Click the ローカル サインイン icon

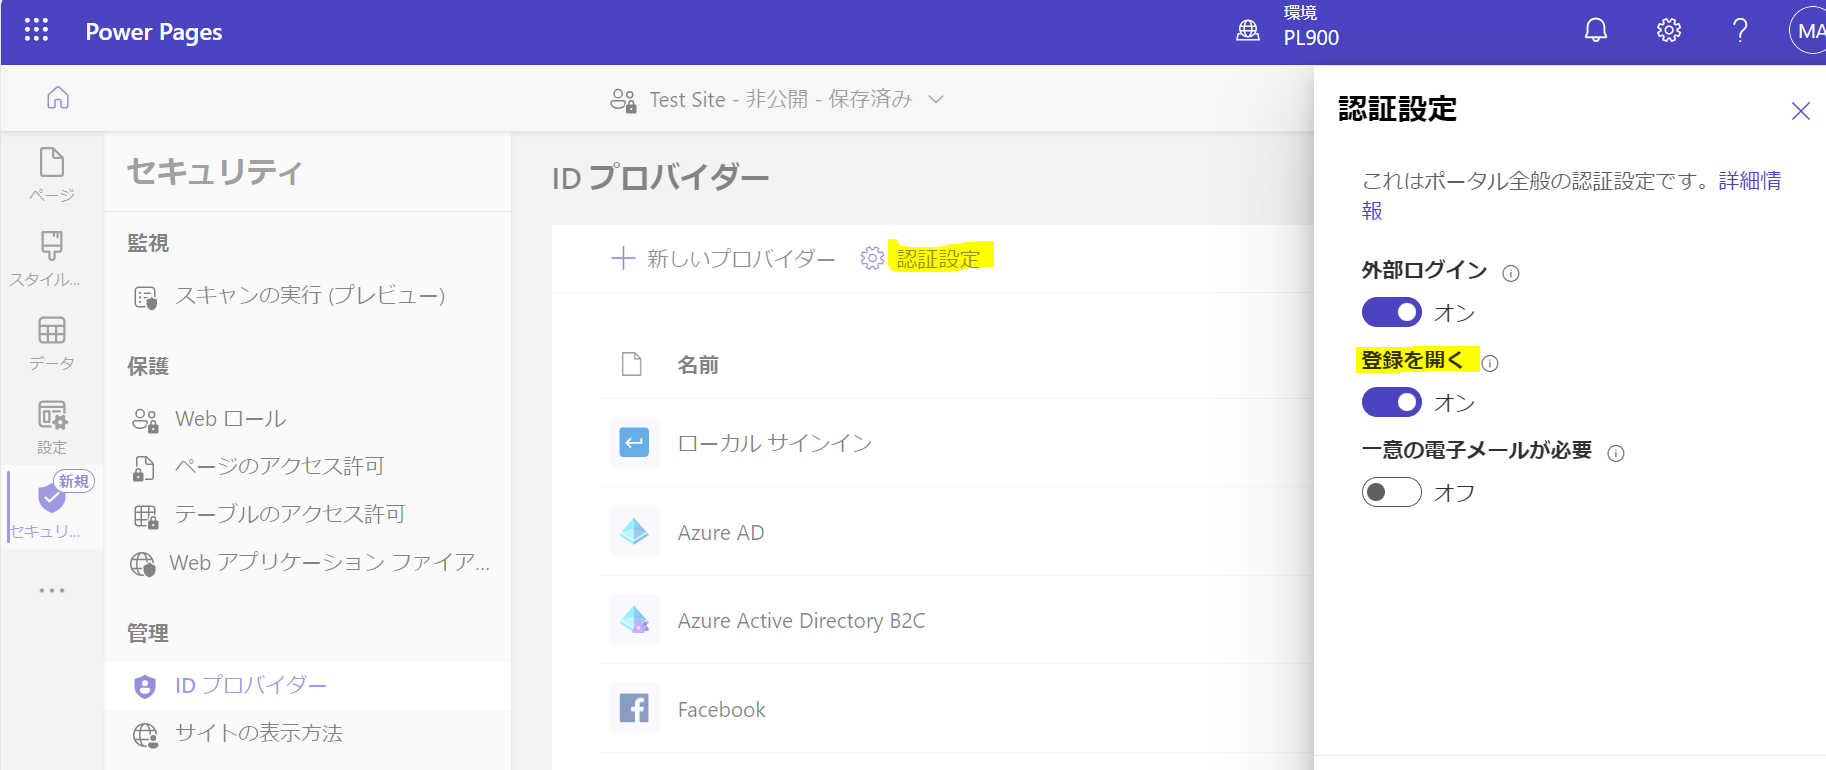click(634, 442)
